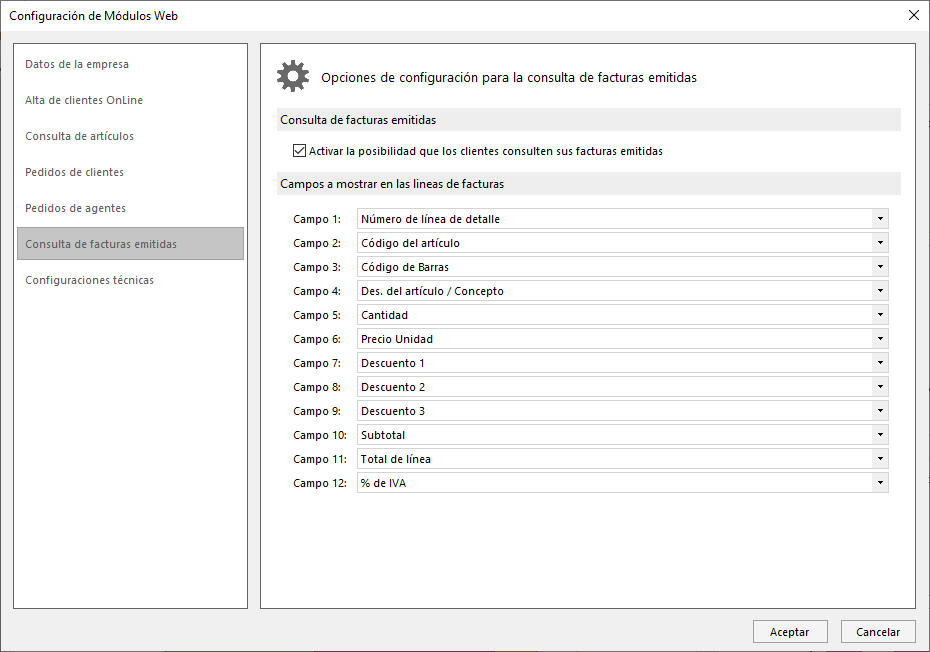
Task: Open the Campo 1 dropdown arrow
Action: (880, 219)
